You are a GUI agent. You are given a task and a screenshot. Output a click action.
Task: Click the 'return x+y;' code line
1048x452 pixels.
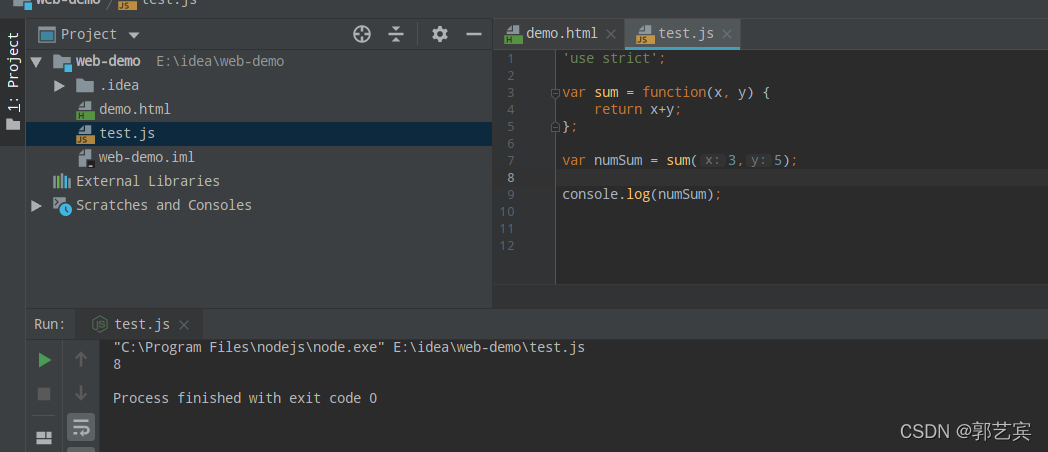point(638,109)
